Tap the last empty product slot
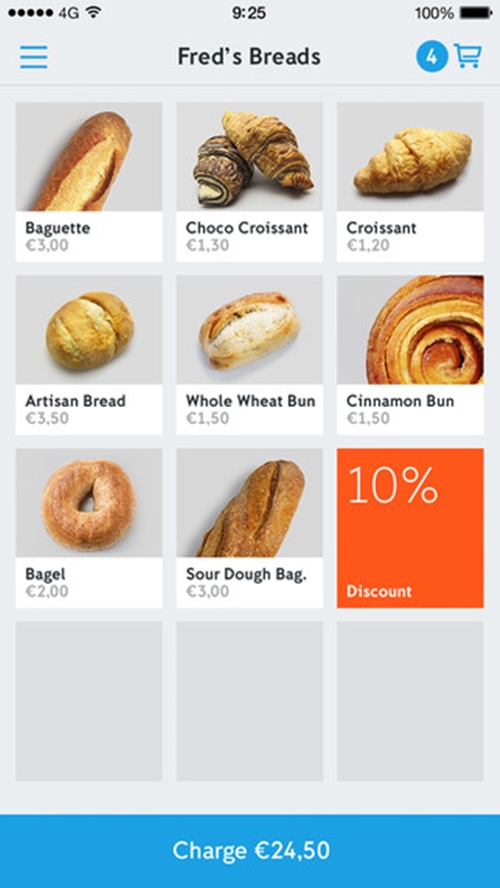Screen dimensions: 500x888 point(411,701)
